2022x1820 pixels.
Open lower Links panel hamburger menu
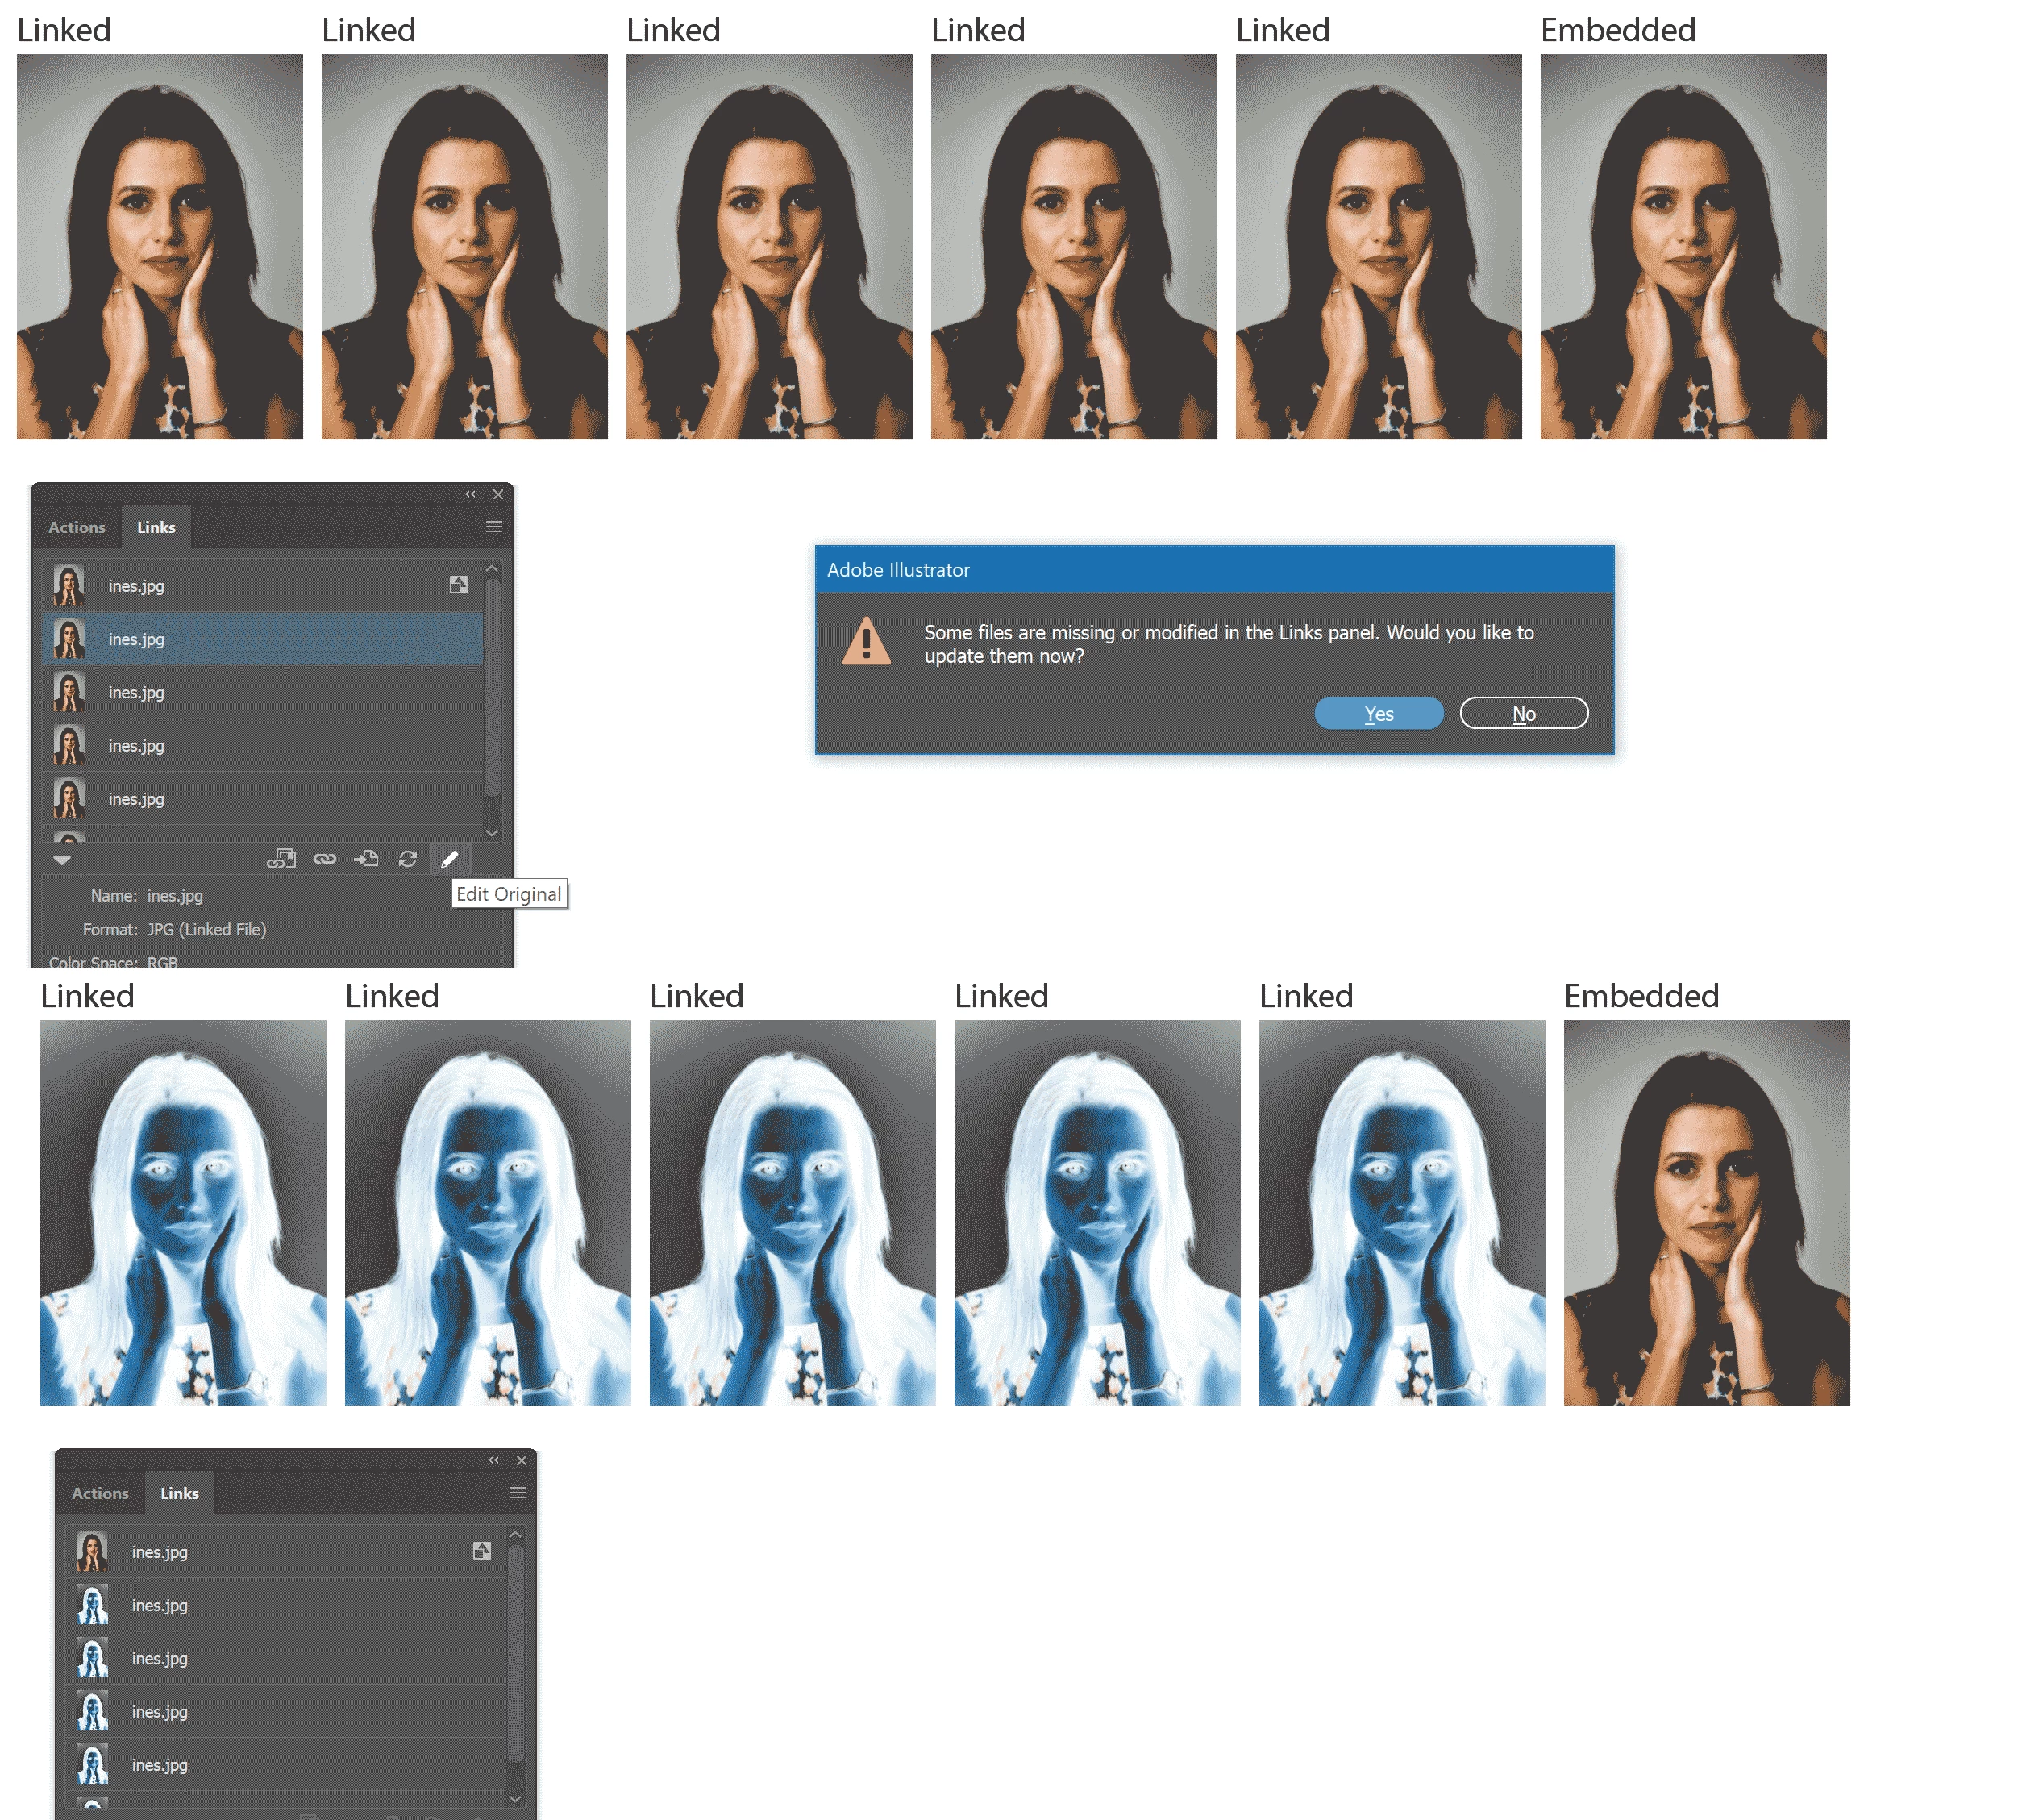(x=517, y=1493)
